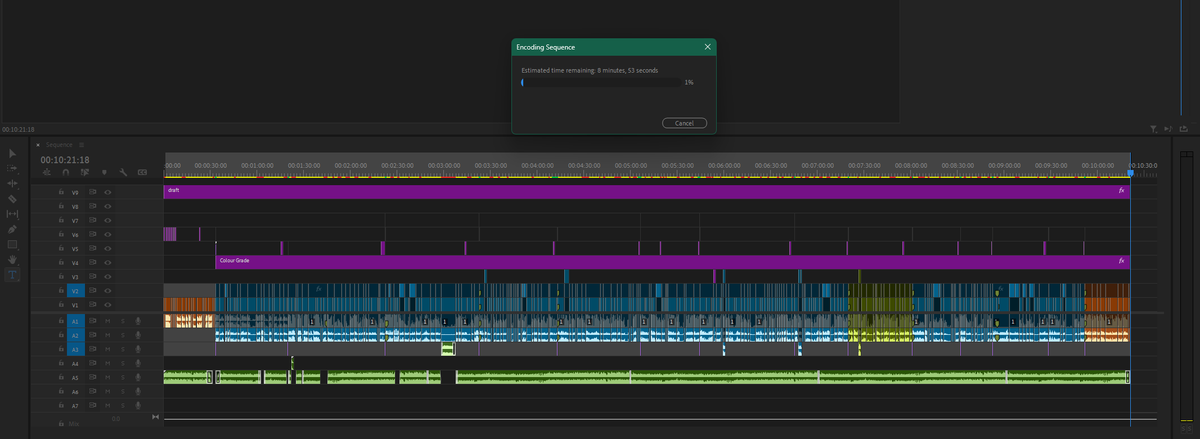
Task: Toggle Snap in timeline (magnet icon)
Action: pyautogui.click(x=66, y=171)
